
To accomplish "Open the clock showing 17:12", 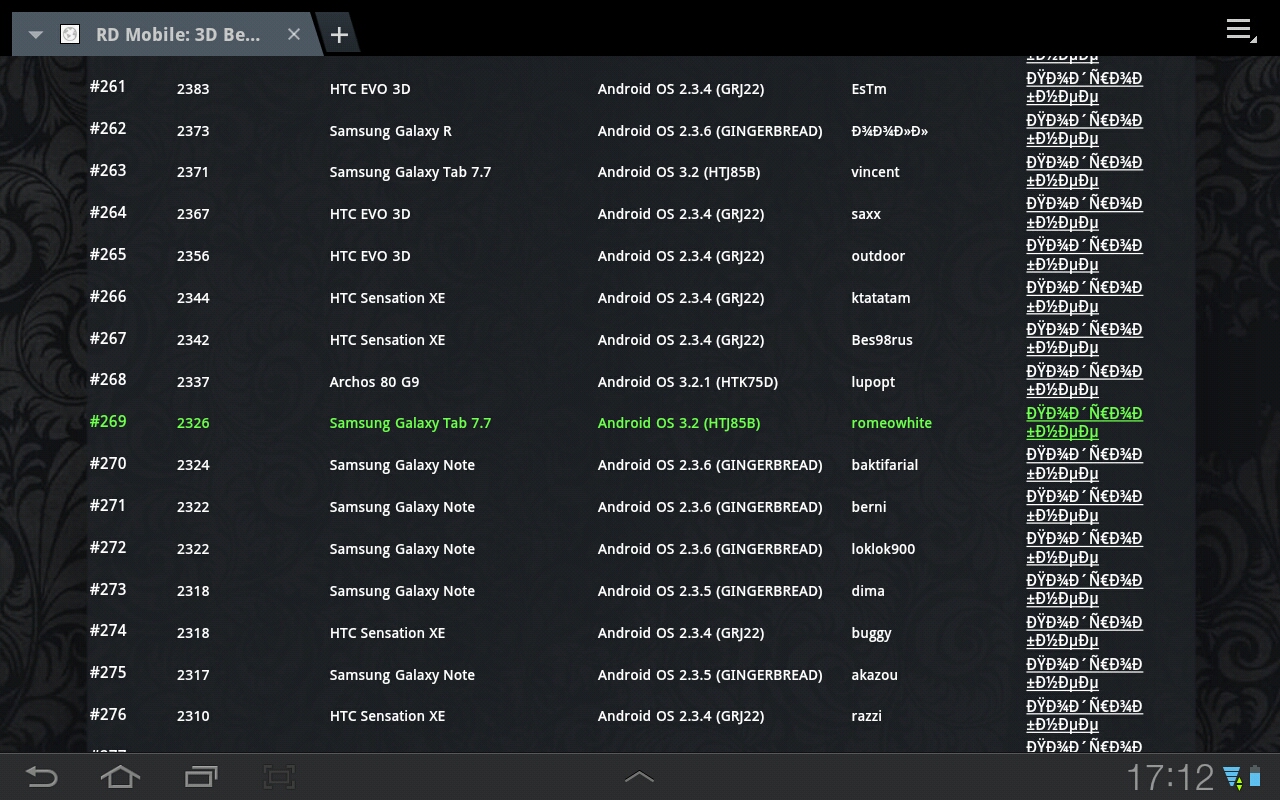I will tap(1170, 777).
